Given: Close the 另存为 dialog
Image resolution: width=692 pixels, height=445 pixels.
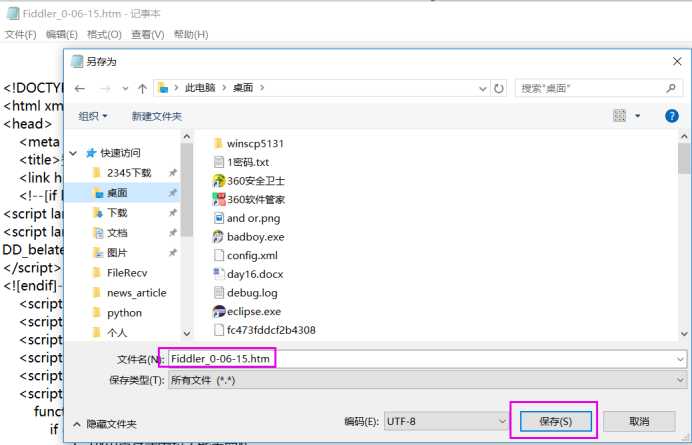Looking at the screenshot, I should 677,61.
